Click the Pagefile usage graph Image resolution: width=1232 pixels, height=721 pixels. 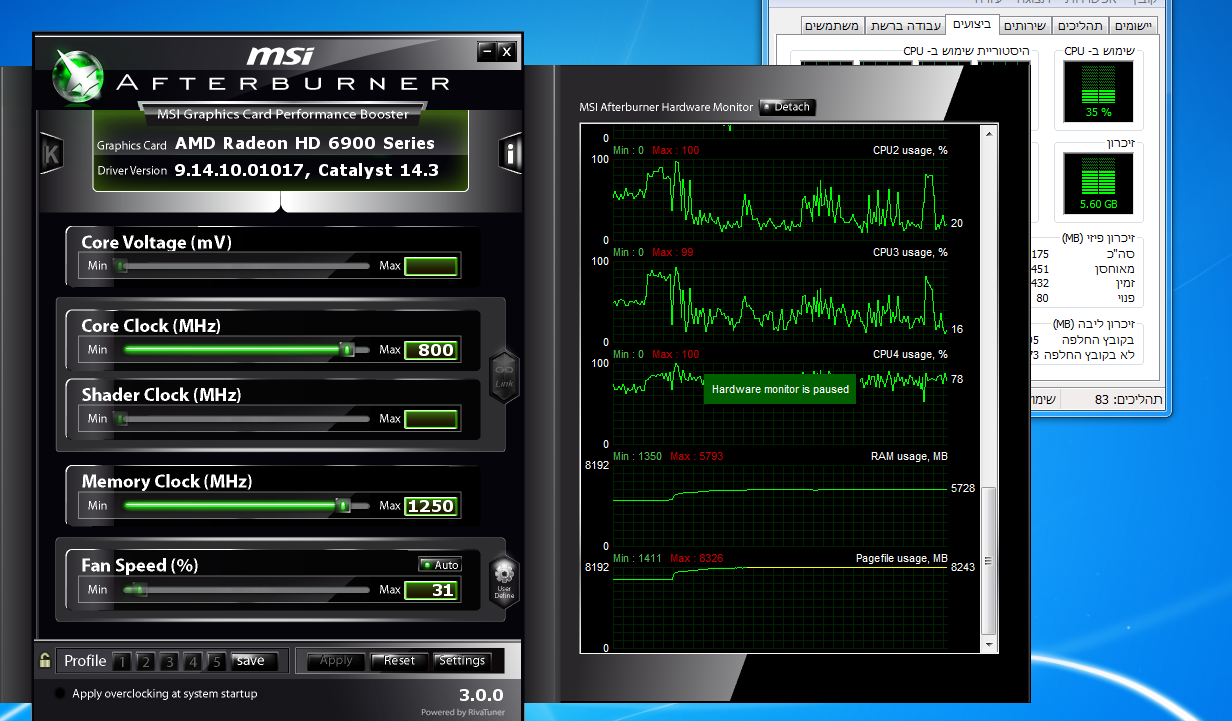coord(780,607)
